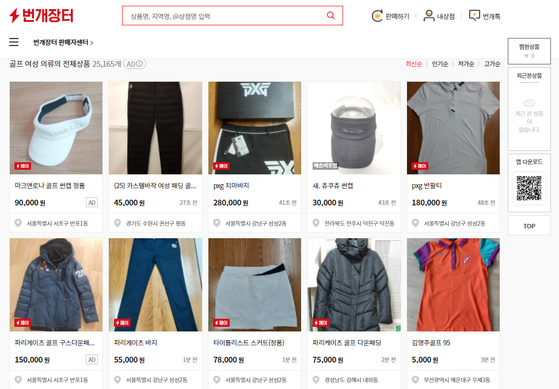Open 번개톡 chat

[484, 16]
